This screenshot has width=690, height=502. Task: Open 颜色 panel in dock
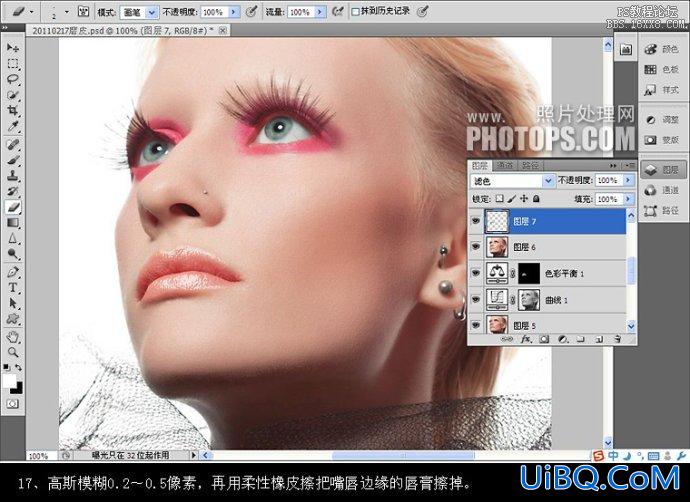662,49
